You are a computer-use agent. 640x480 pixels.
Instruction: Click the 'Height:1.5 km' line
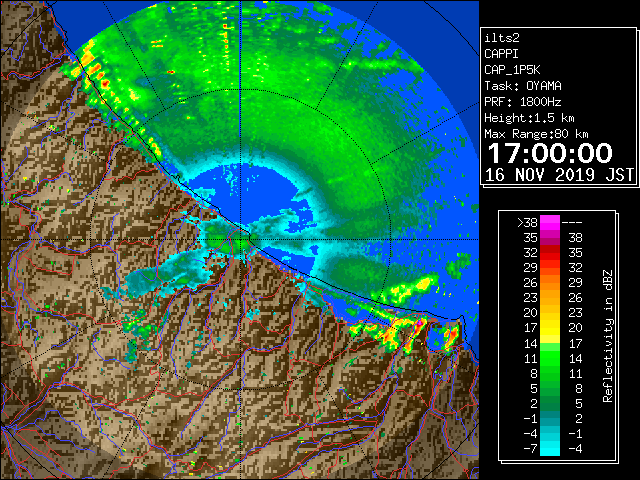point(529,118)
